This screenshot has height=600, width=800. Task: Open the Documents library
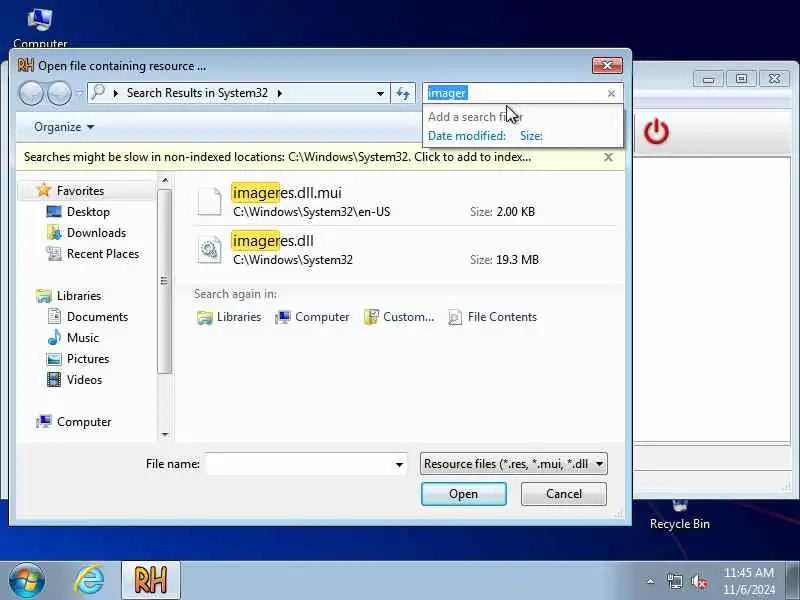(x=87, y=317)
